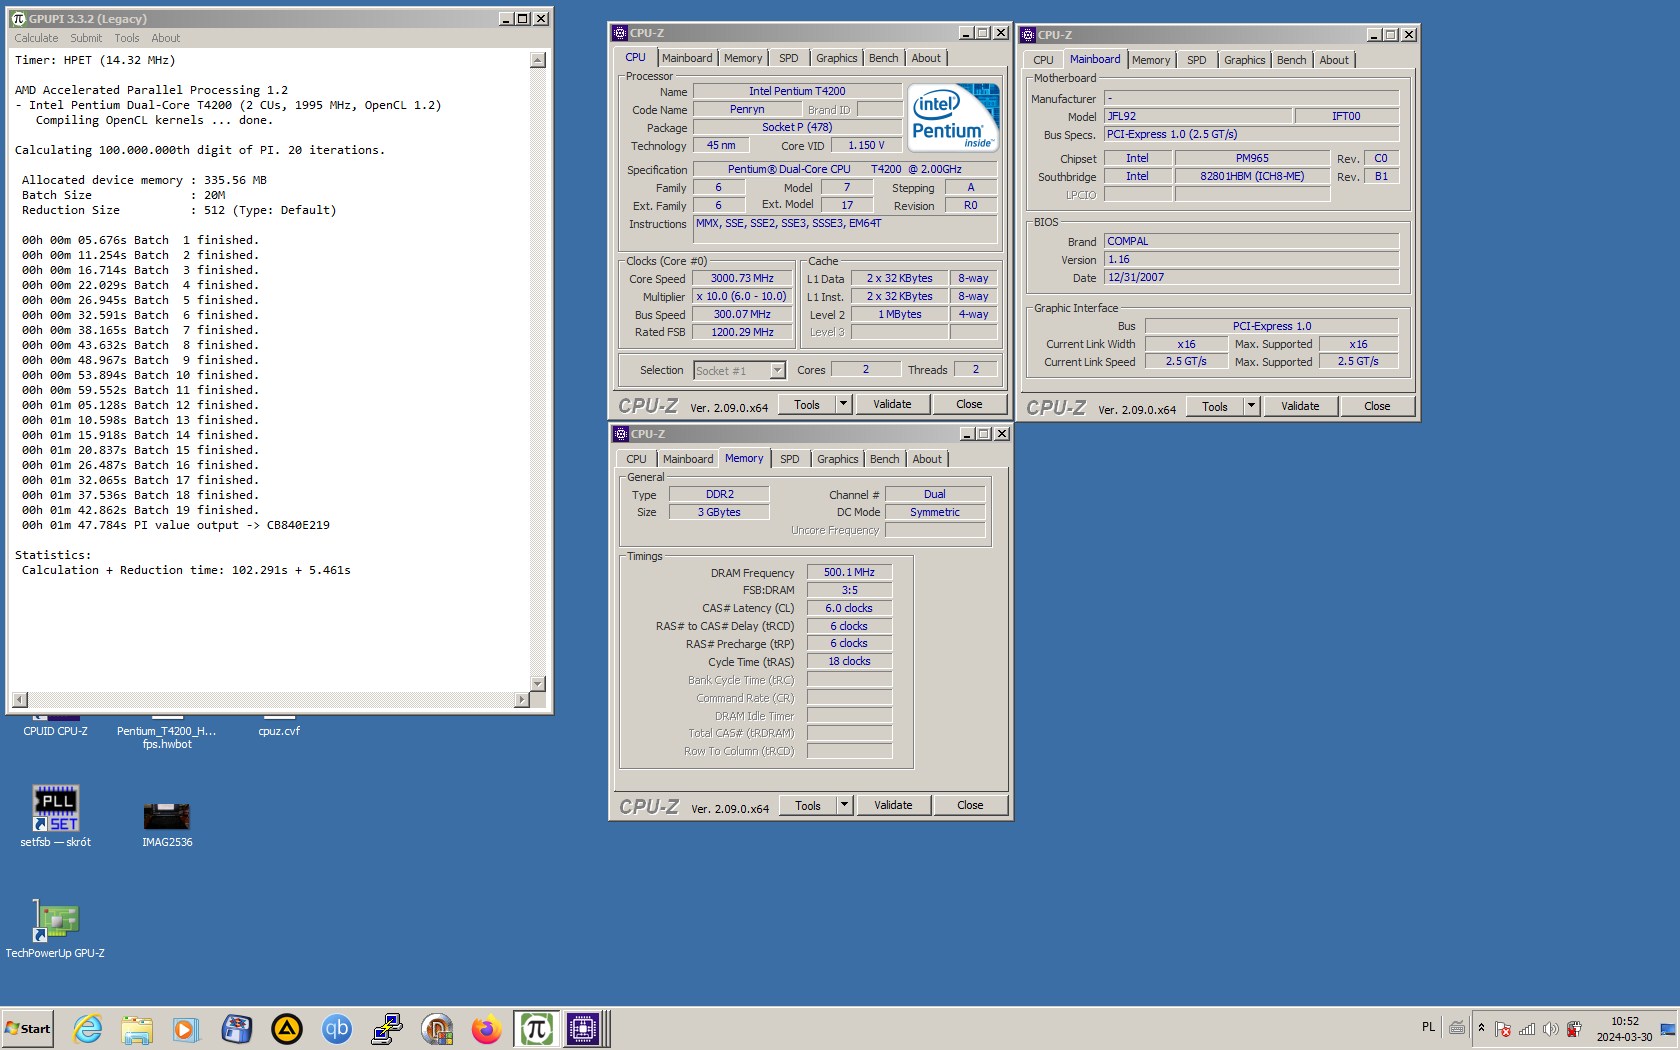Click the JFL92 mainboard model field
The height and width of the screenshot is (1050, 1680).
pos(1198,116)
